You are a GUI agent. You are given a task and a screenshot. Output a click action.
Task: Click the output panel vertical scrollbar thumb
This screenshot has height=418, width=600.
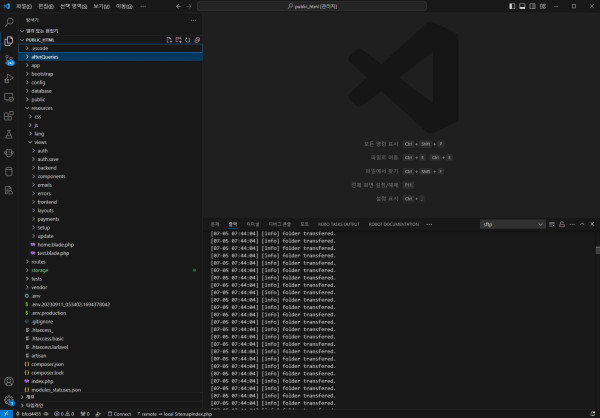coord(597,250)
